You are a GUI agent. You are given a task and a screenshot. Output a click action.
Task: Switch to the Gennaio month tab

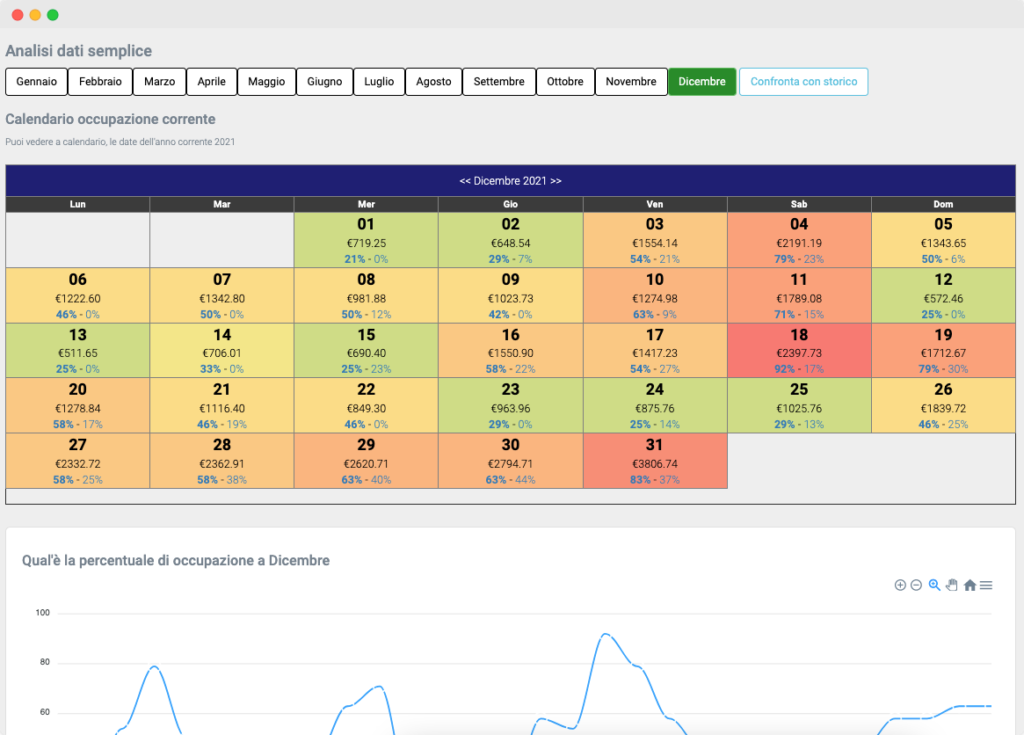pyautogui.click(x=37, y=82)
